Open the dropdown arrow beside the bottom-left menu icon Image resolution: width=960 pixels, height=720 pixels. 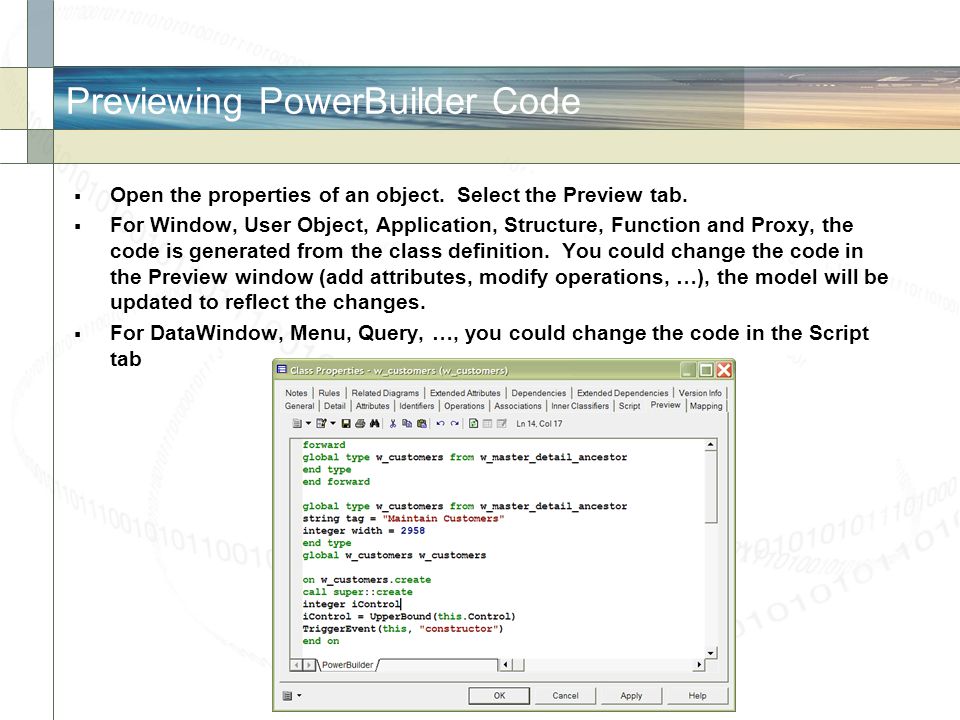(x=299, y=696)
